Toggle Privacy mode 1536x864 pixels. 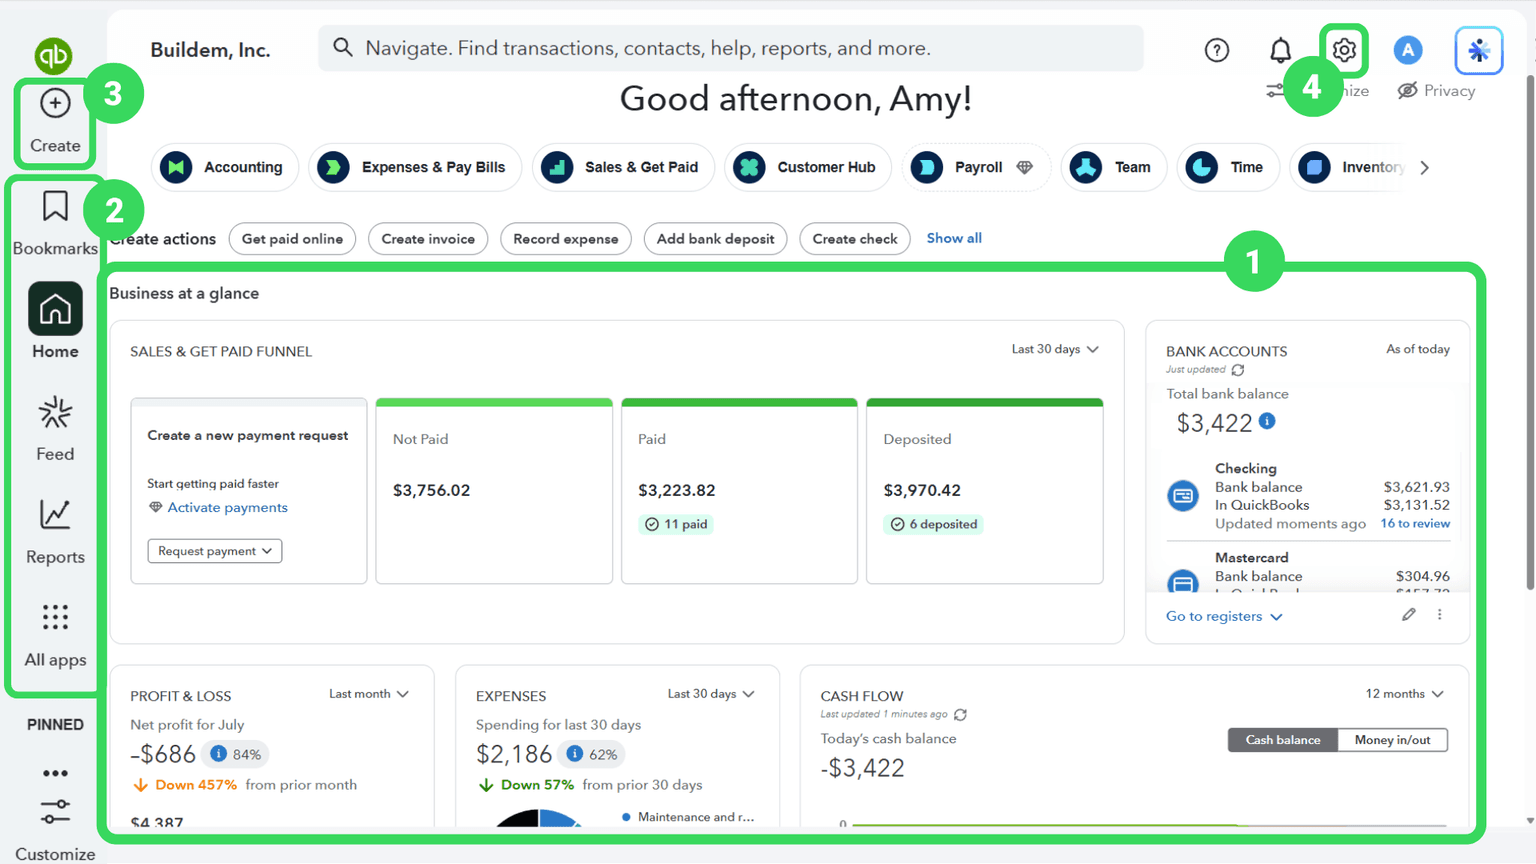click(x=1436, y=91)
